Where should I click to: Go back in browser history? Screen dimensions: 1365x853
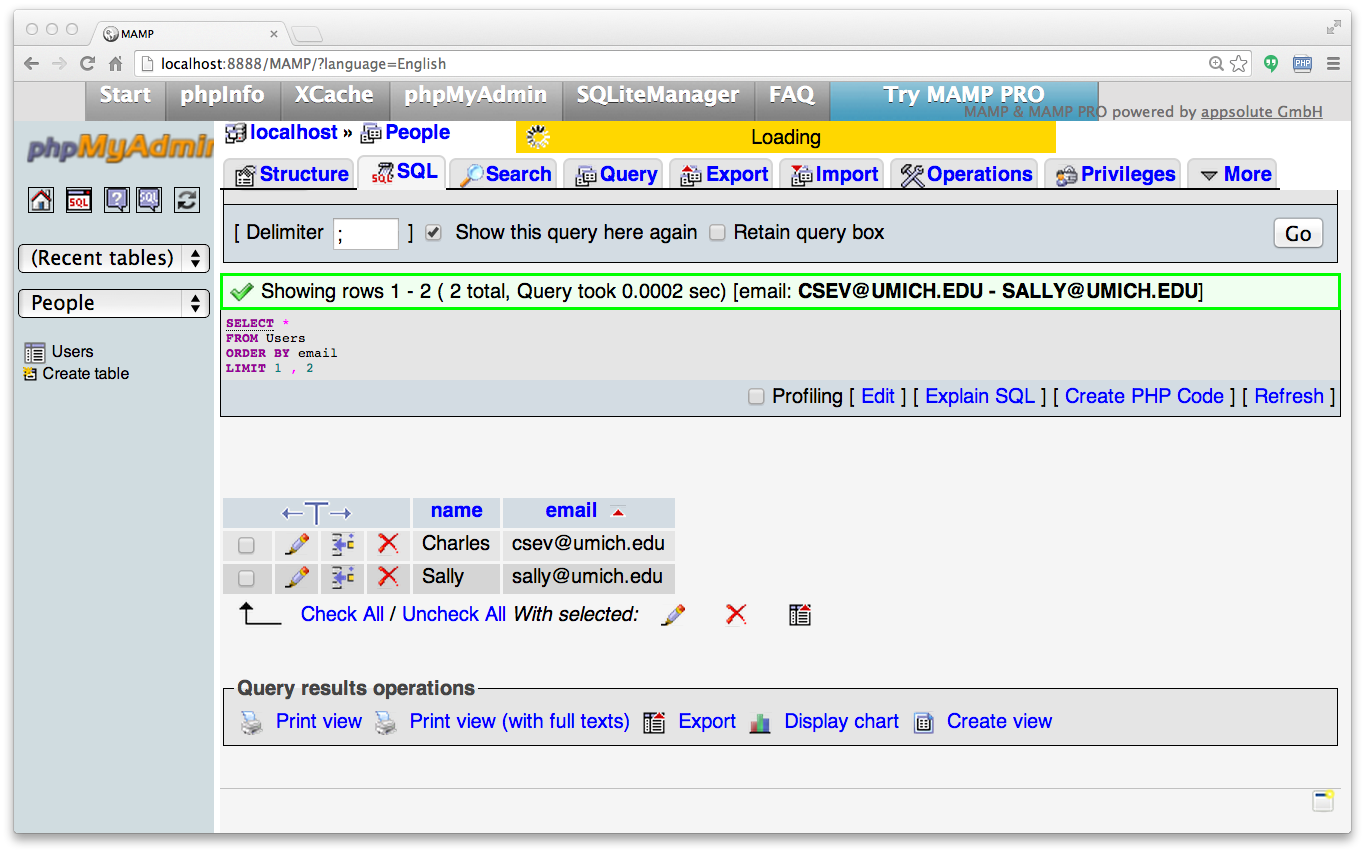tap(31, 63)
